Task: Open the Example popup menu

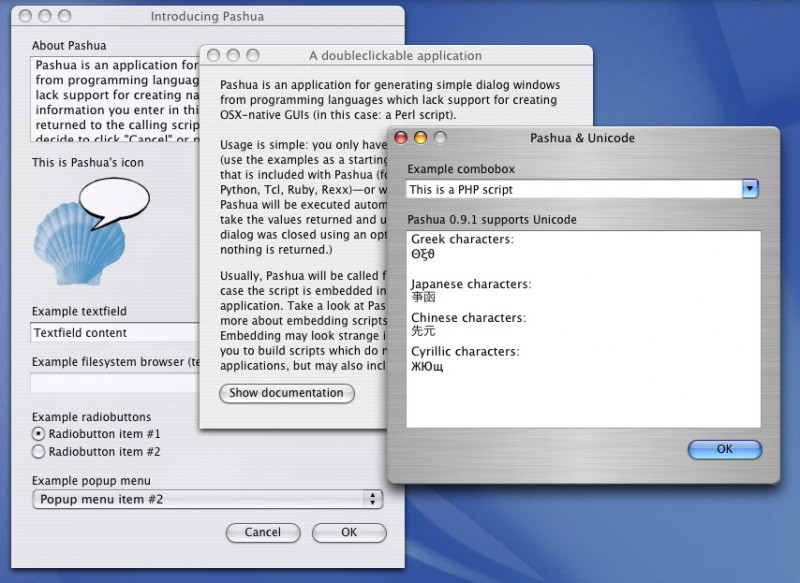Action: click(x=208, y=499)
